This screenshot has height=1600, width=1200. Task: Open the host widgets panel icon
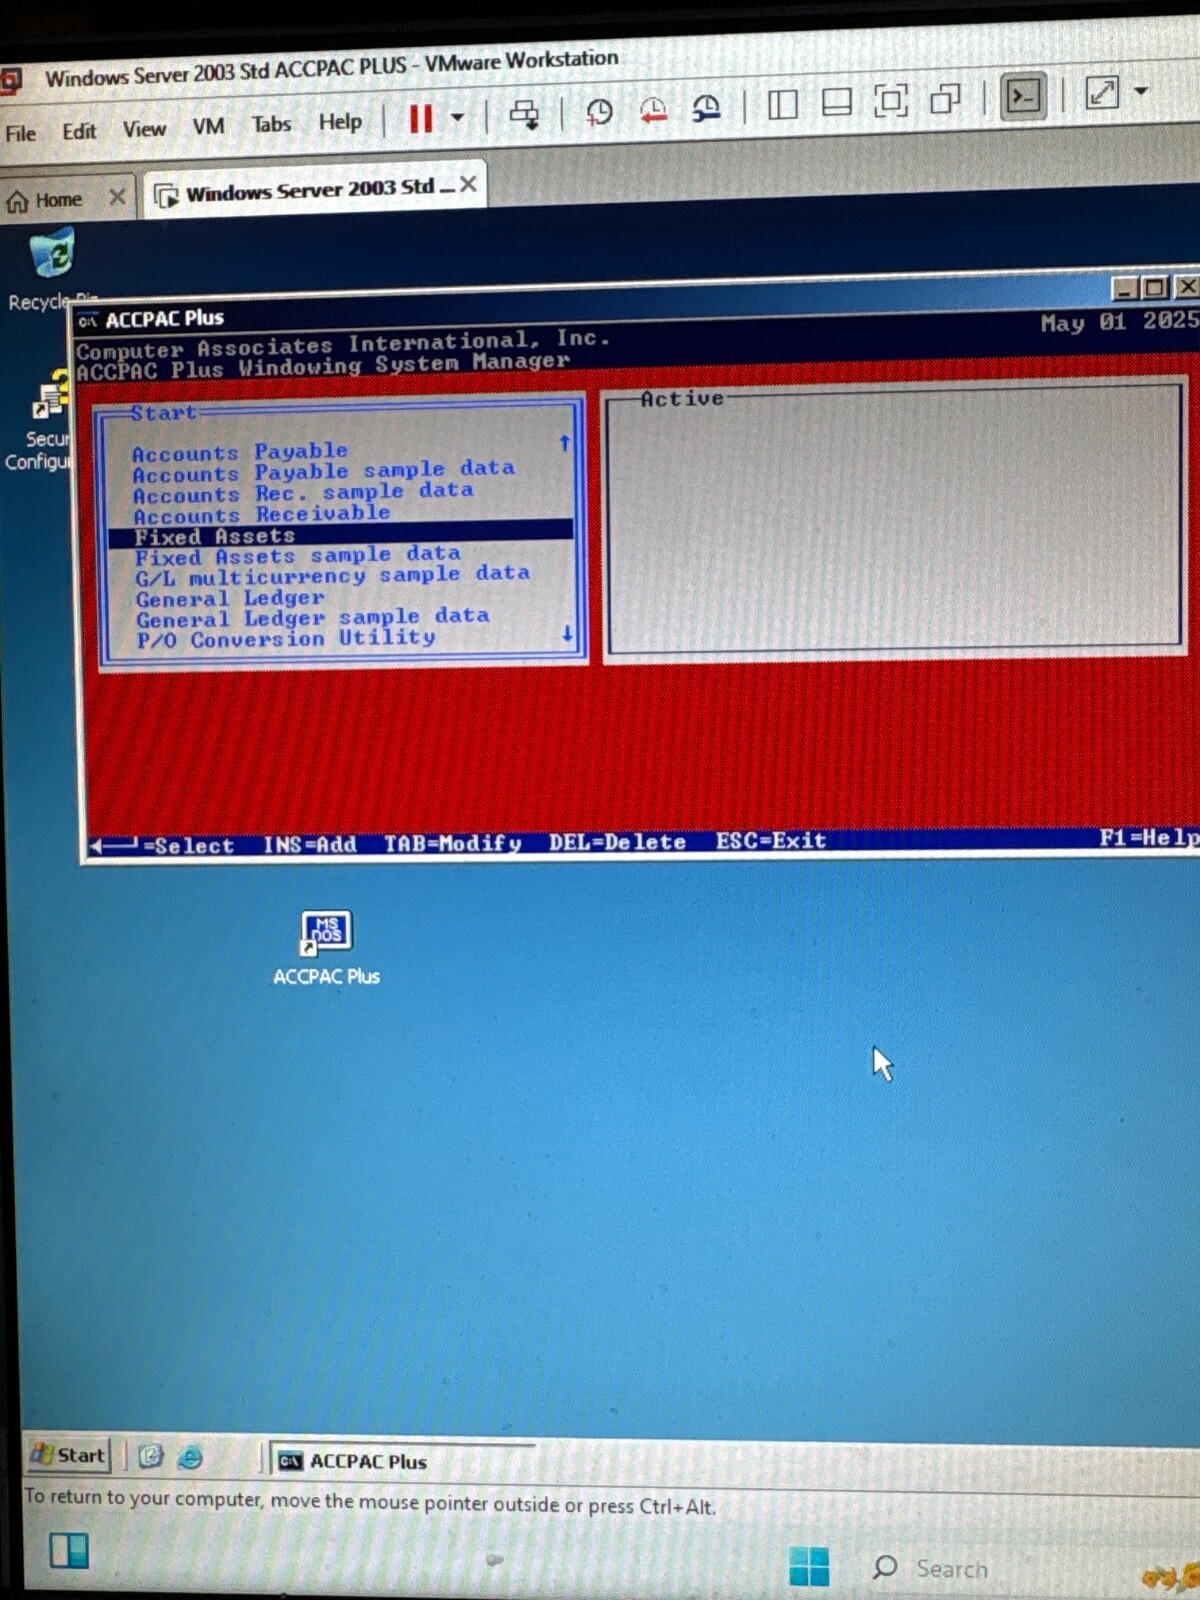tap(68, 1551)
